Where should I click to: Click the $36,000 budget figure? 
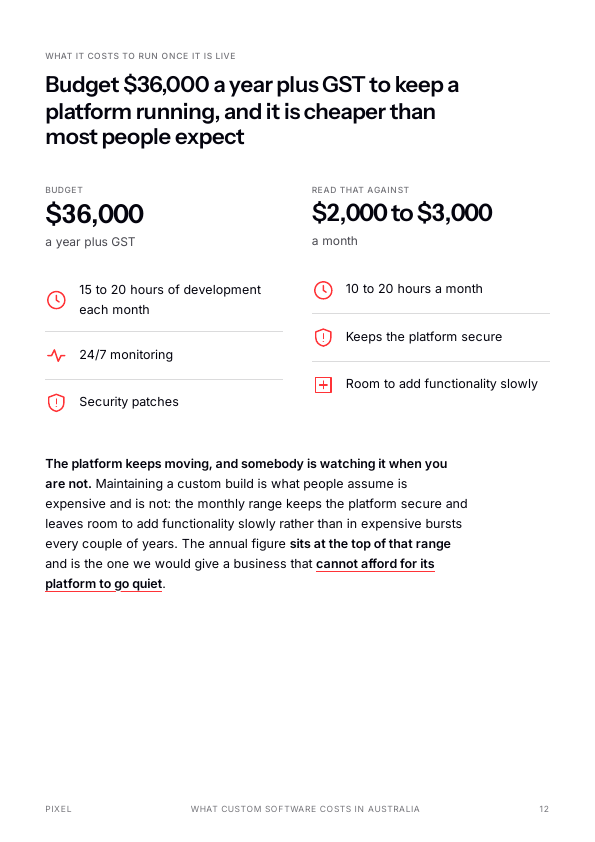point(95,214)
